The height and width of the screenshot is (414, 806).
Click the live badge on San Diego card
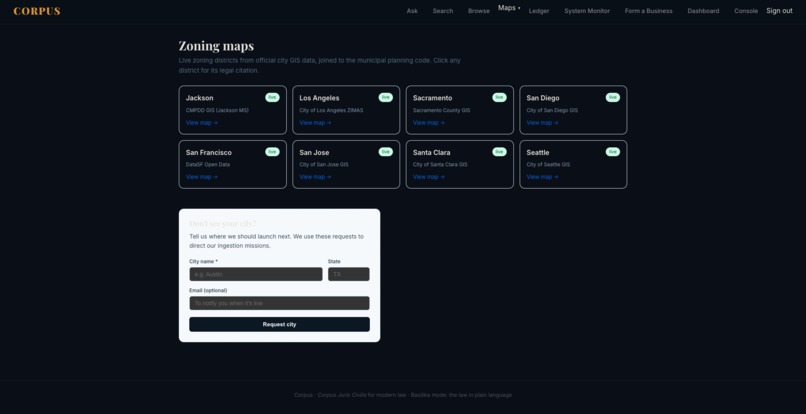(613, 97)
